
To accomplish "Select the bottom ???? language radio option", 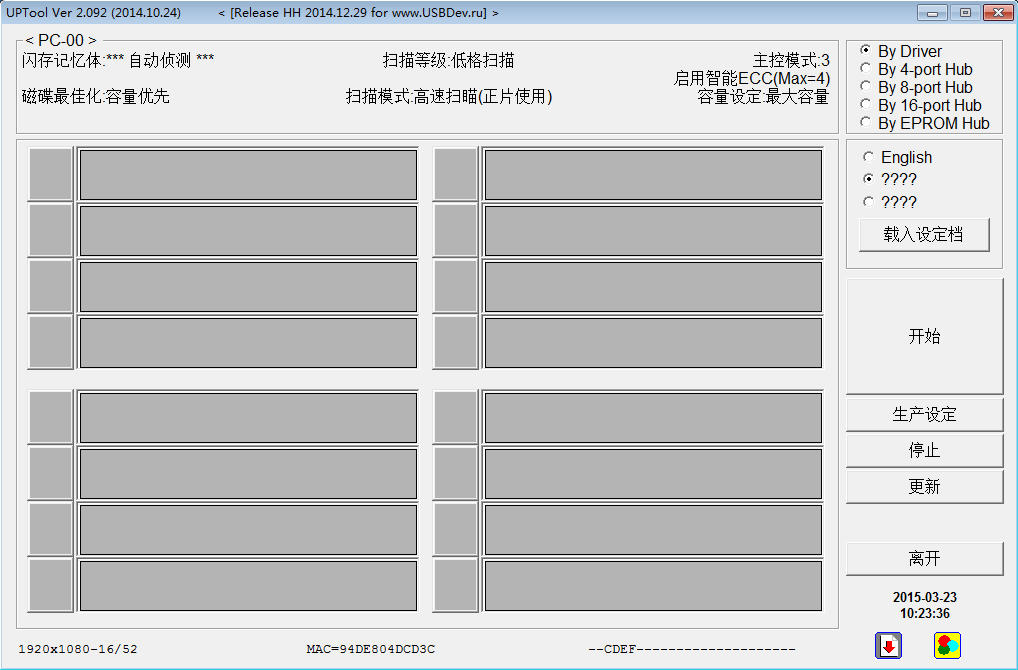I will [x=868, y=201].
